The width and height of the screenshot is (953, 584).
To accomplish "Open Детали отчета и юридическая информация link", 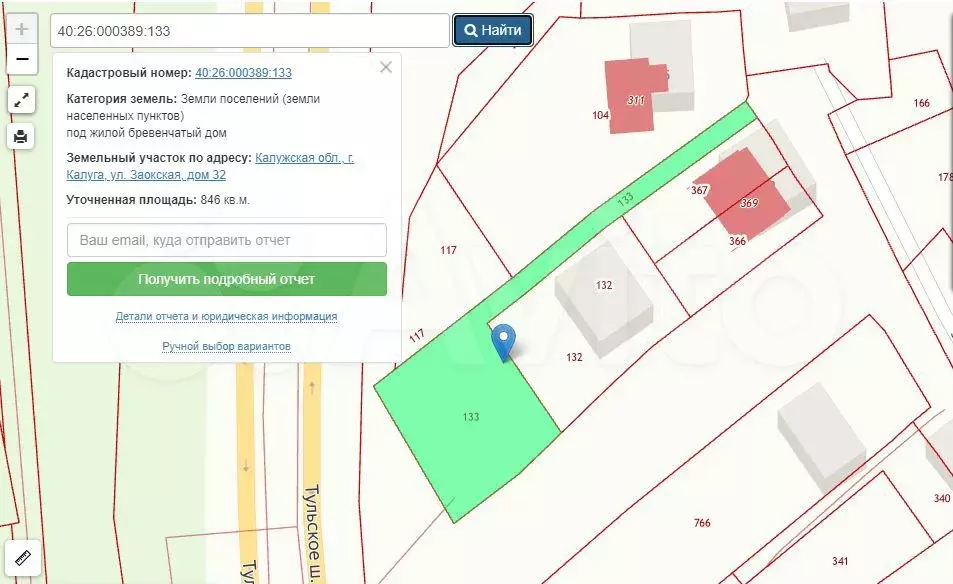I will tap(226, 316).
